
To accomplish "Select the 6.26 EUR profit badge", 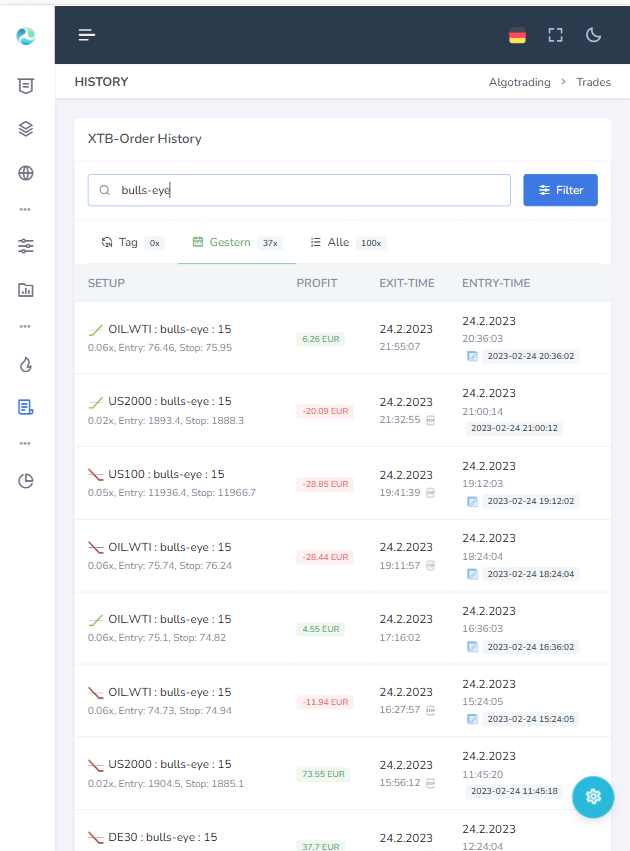I will click(x=321, y=339).
